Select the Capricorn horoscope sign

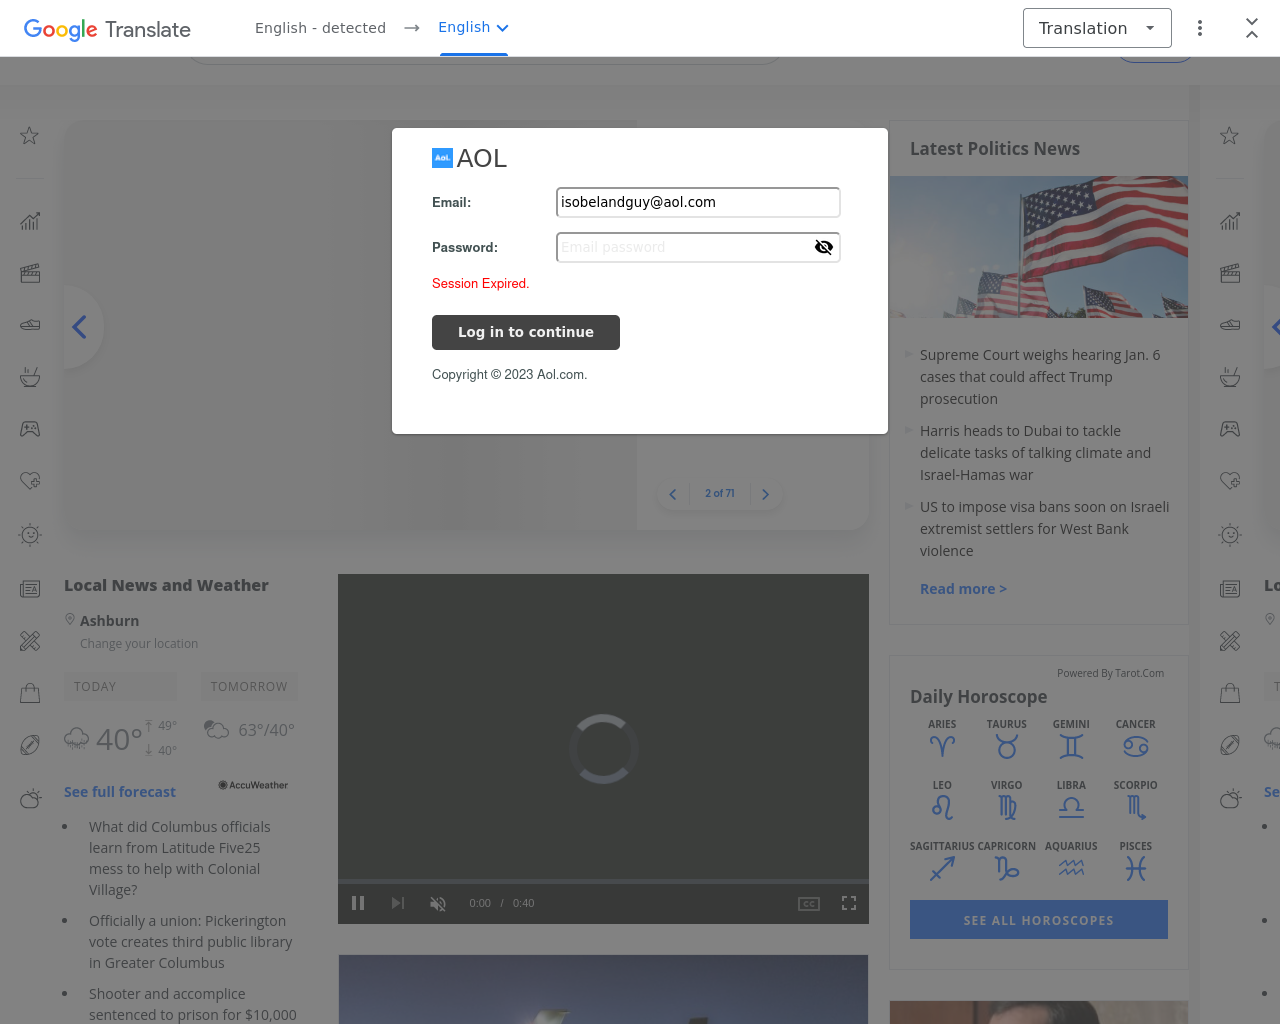click(x=1007, y=861)
